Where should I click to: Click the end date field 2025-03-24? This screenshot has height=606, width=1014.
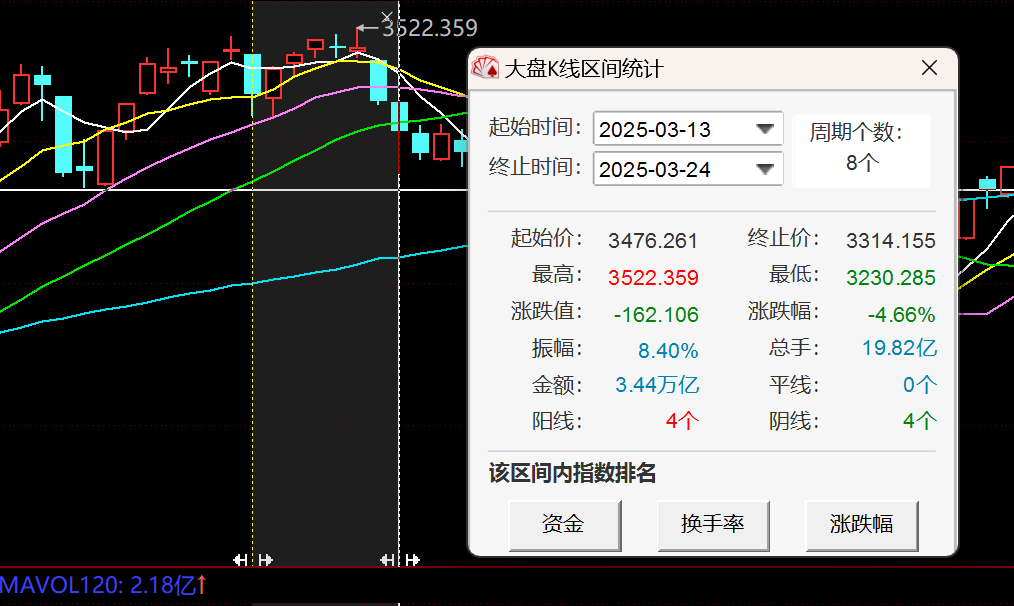(x=670, y=169)
